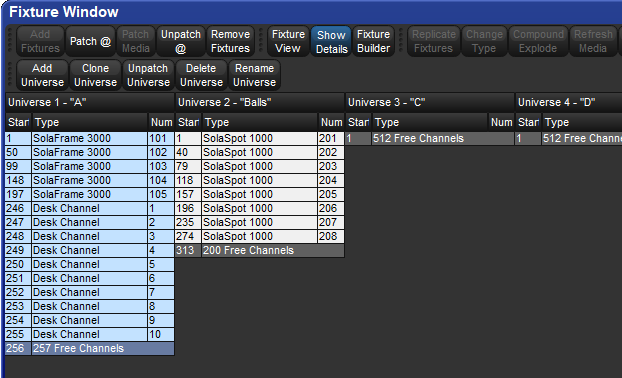The height and width of the screenshot is (378, 622).
Task: Click fixture number cell 208
Action: [x=331, y=236]
